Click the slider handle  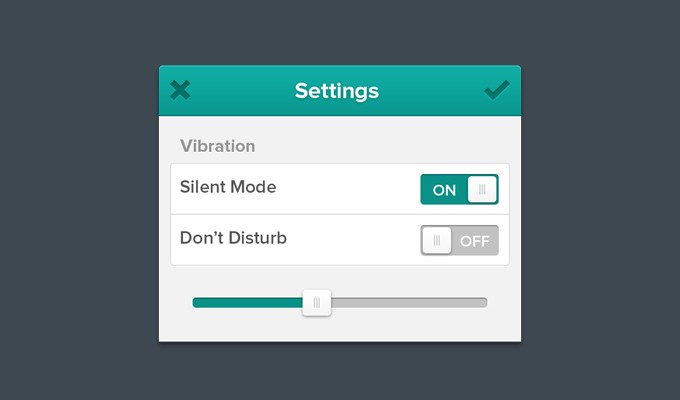point(317,302)
